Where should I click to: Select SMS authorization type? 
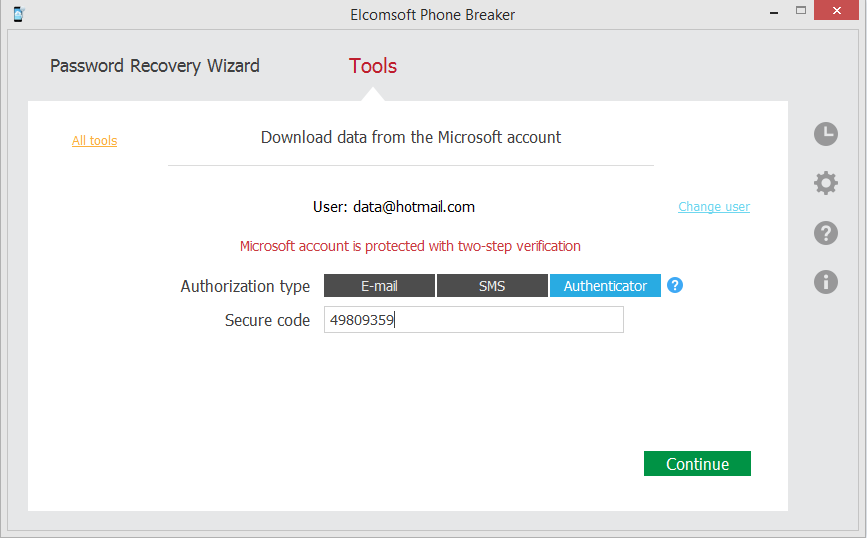tap(492, 286)
